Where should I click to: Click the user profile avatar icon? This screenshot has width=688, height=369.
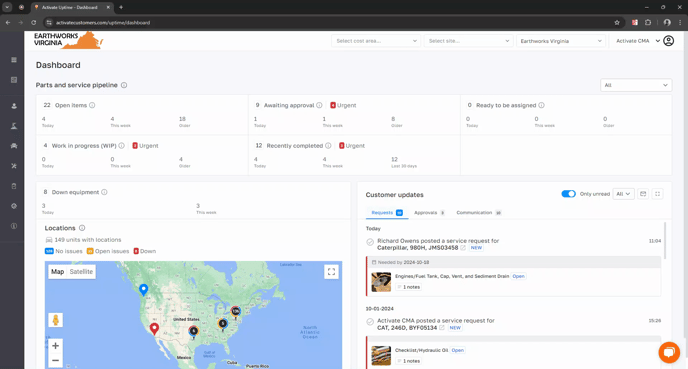click(668, 41)
